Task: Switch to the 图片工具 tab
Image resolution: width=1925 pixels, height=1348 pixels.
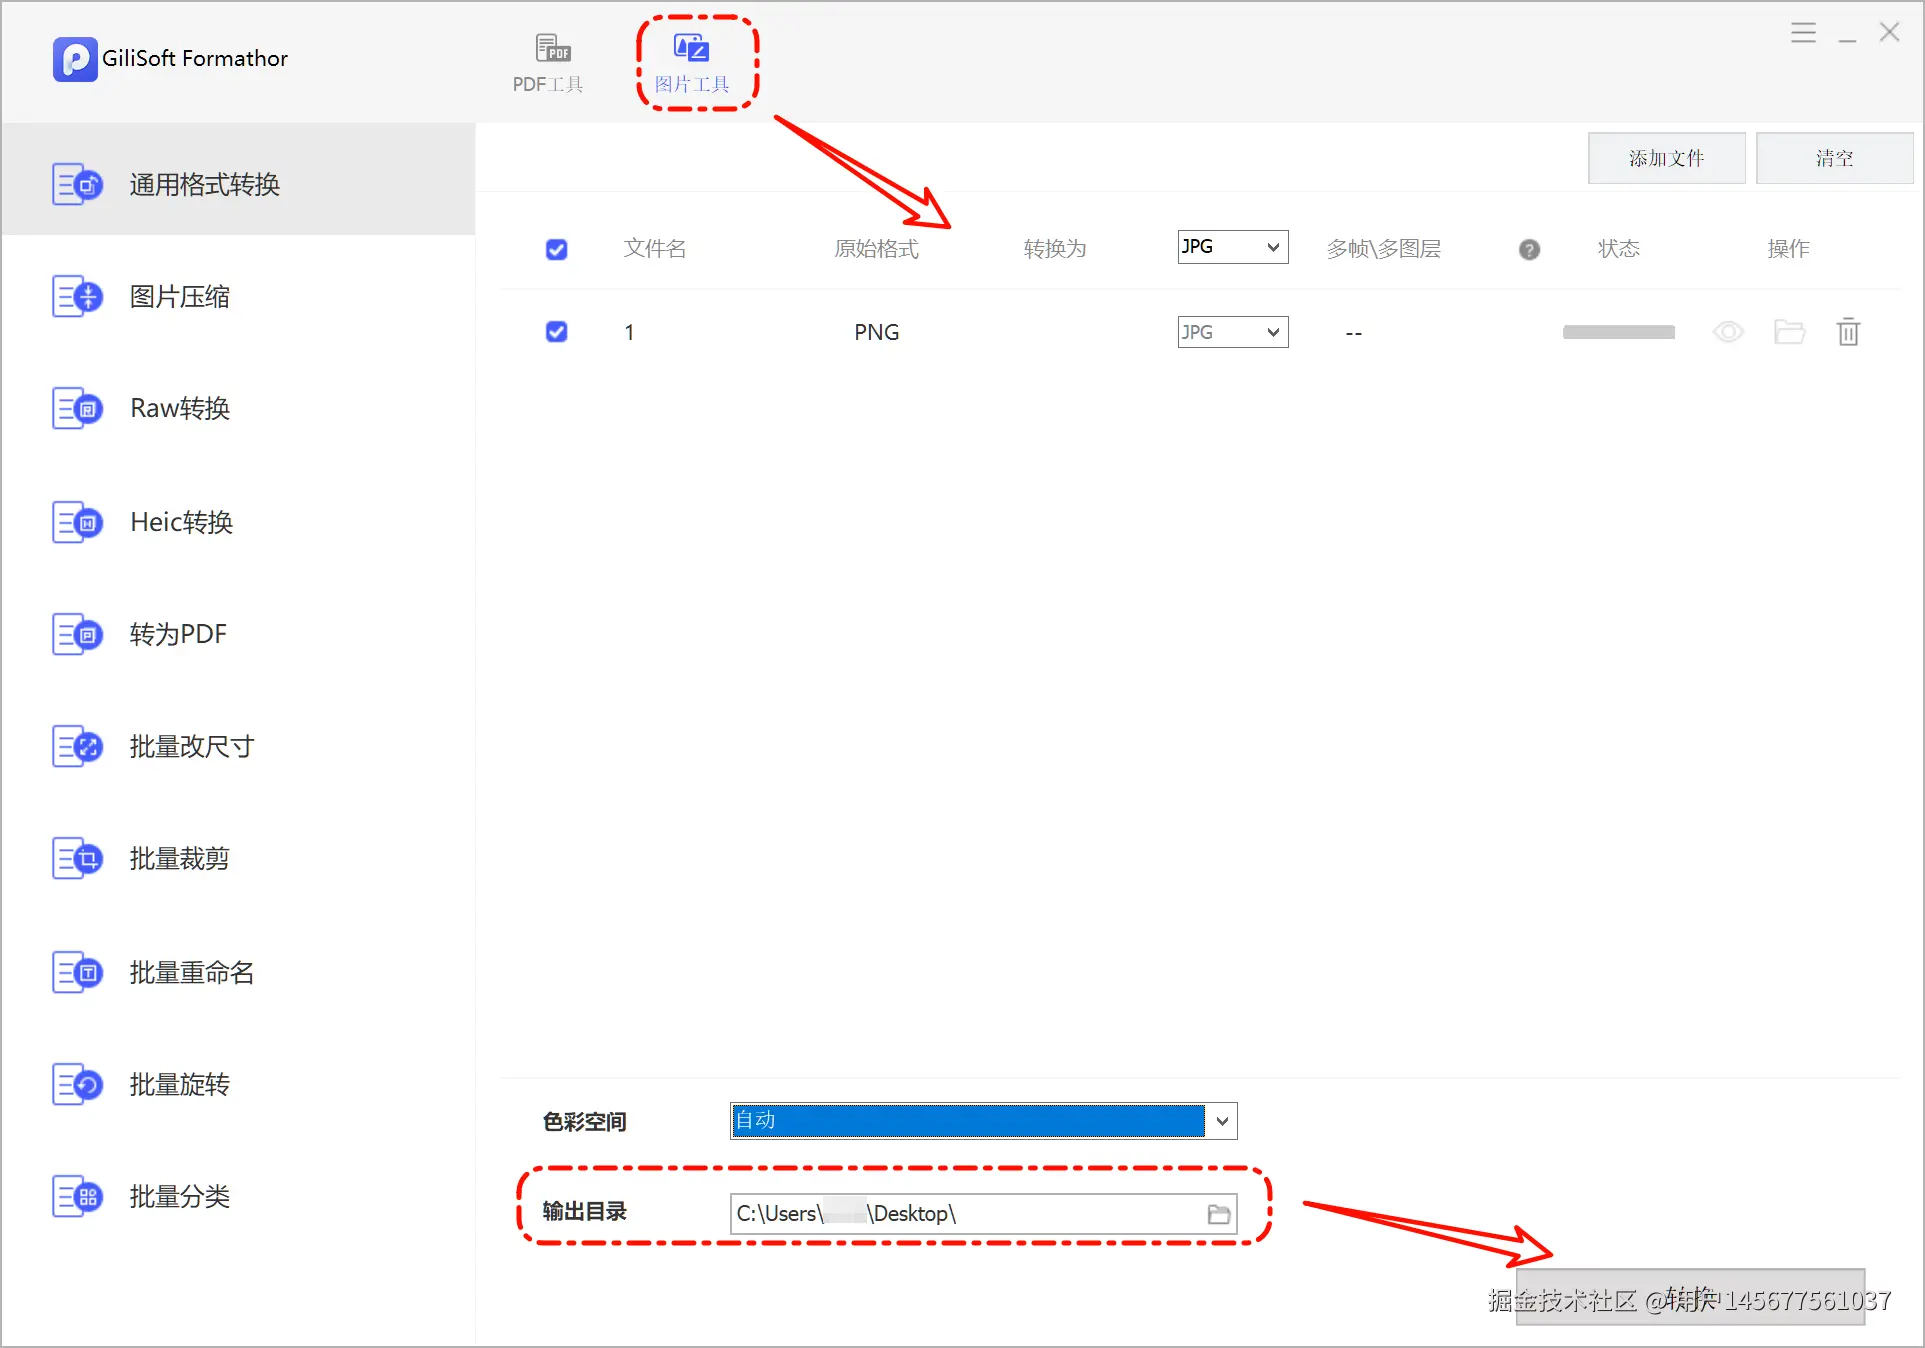Action: pyautogui.click(x=692, y=62)
